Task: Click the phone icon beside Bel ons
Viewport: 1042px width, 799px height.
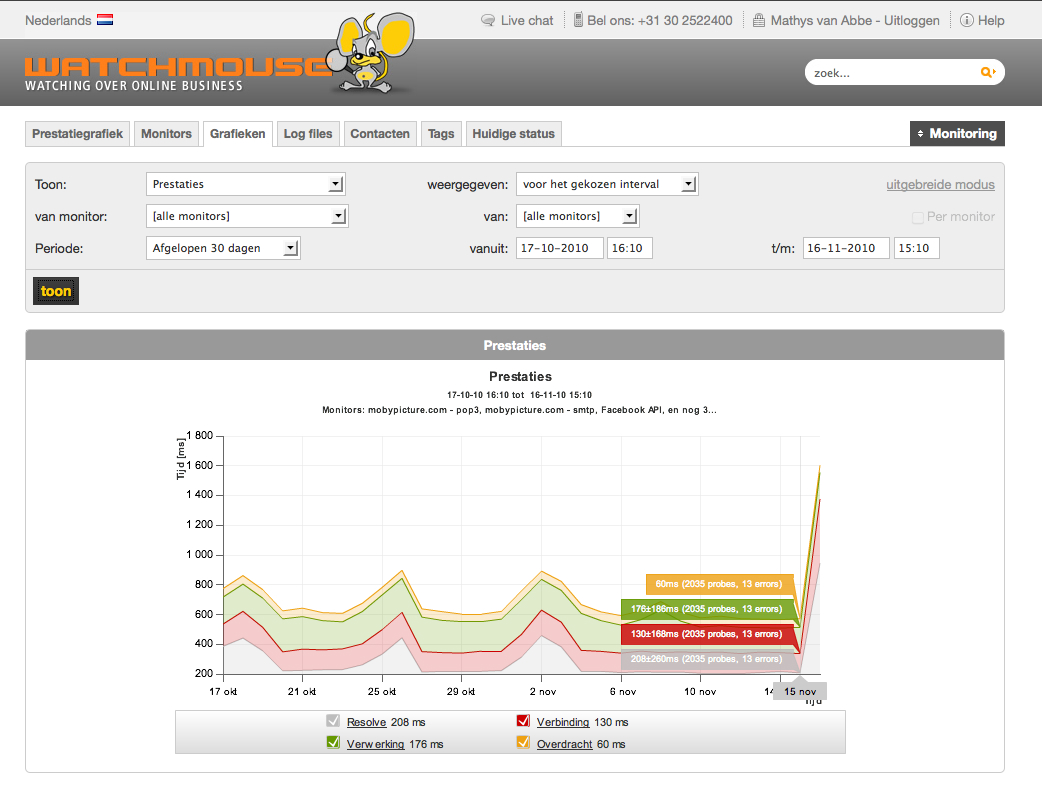Action: 578,20
